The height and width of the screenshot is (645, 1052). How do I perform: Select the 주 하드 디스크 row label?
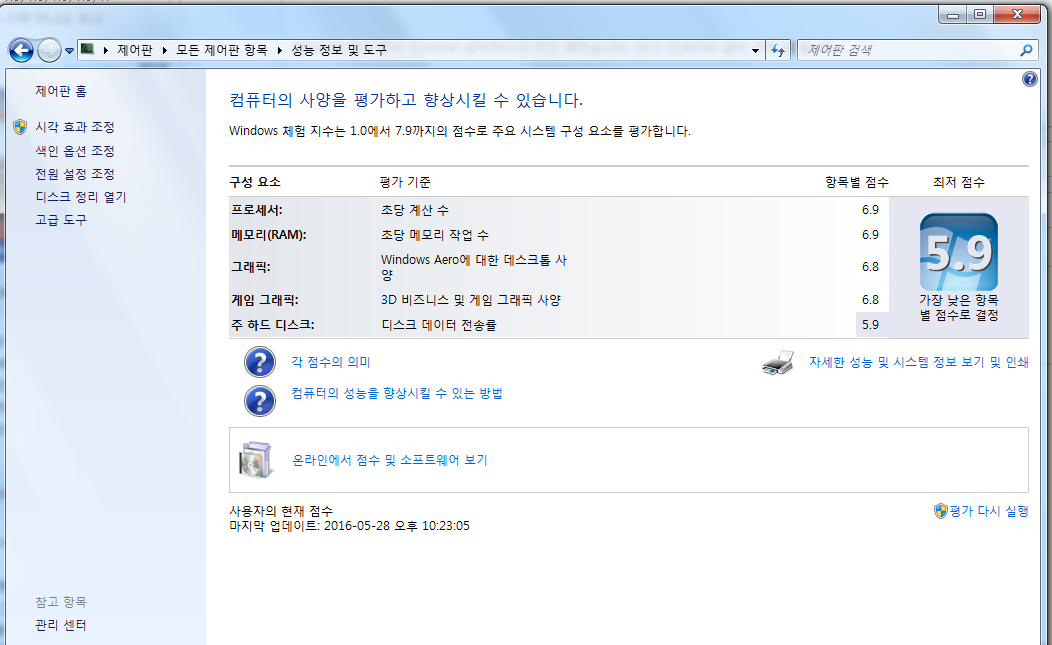(272, 325)
